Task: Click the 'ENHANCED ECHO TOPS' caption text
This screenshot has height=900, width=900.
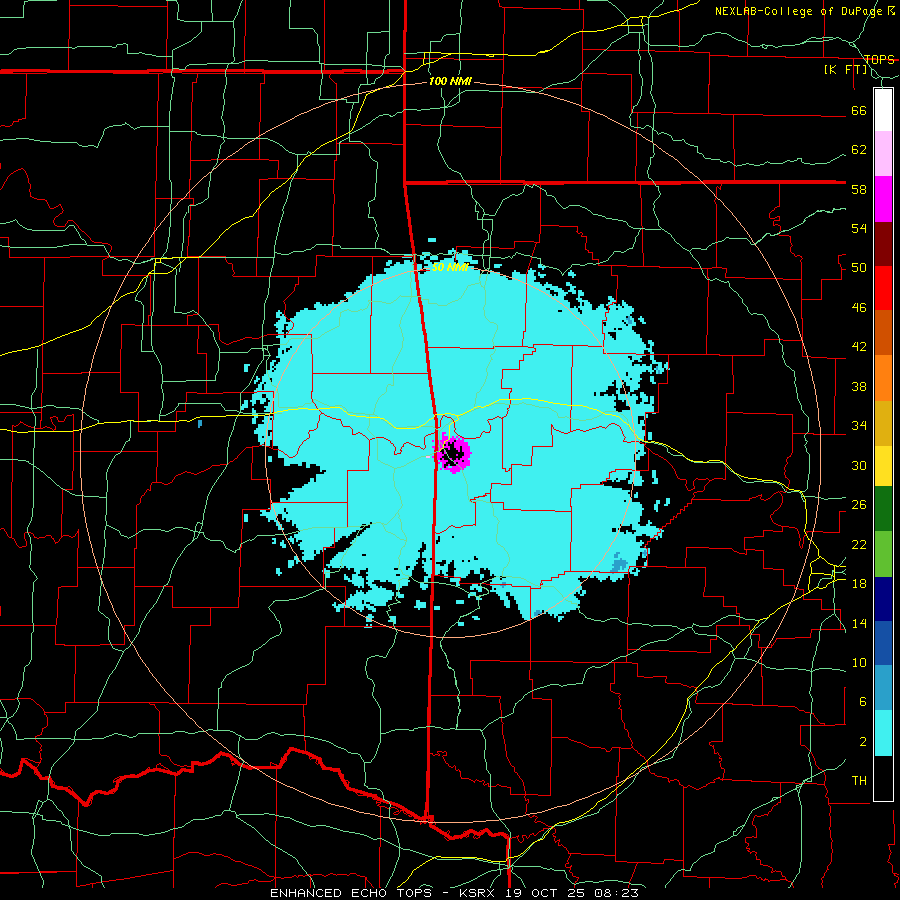Action: (356, 893)
